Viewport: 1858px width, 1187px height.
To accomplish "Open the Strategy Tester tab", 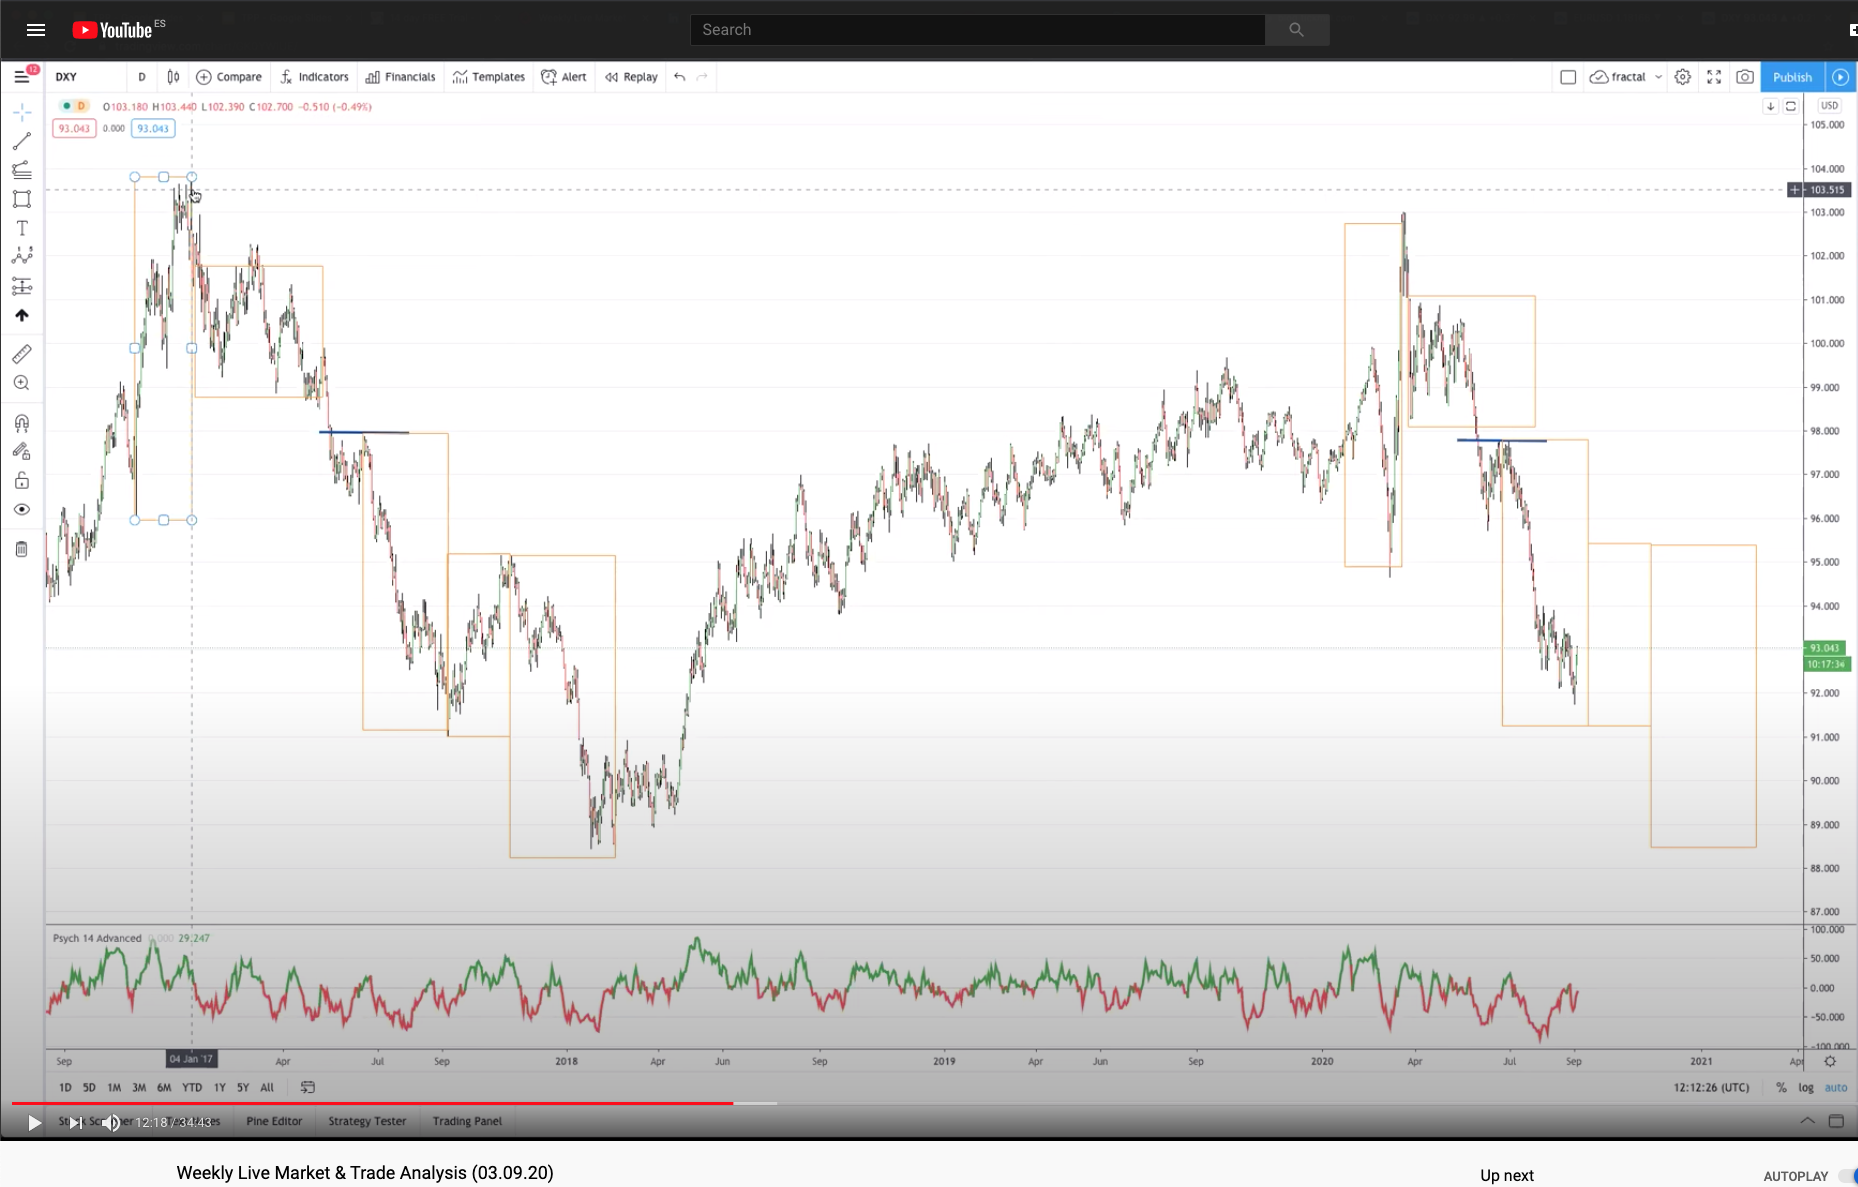I will point(367,1121).
